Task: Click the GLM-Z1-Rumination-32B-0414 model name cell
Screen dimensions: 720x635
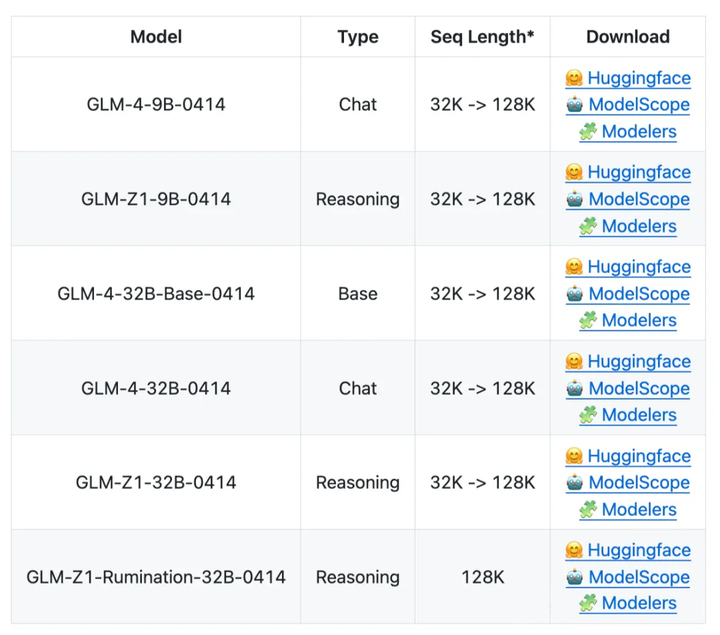Action: pyautogui.click(x=156, y=577)
